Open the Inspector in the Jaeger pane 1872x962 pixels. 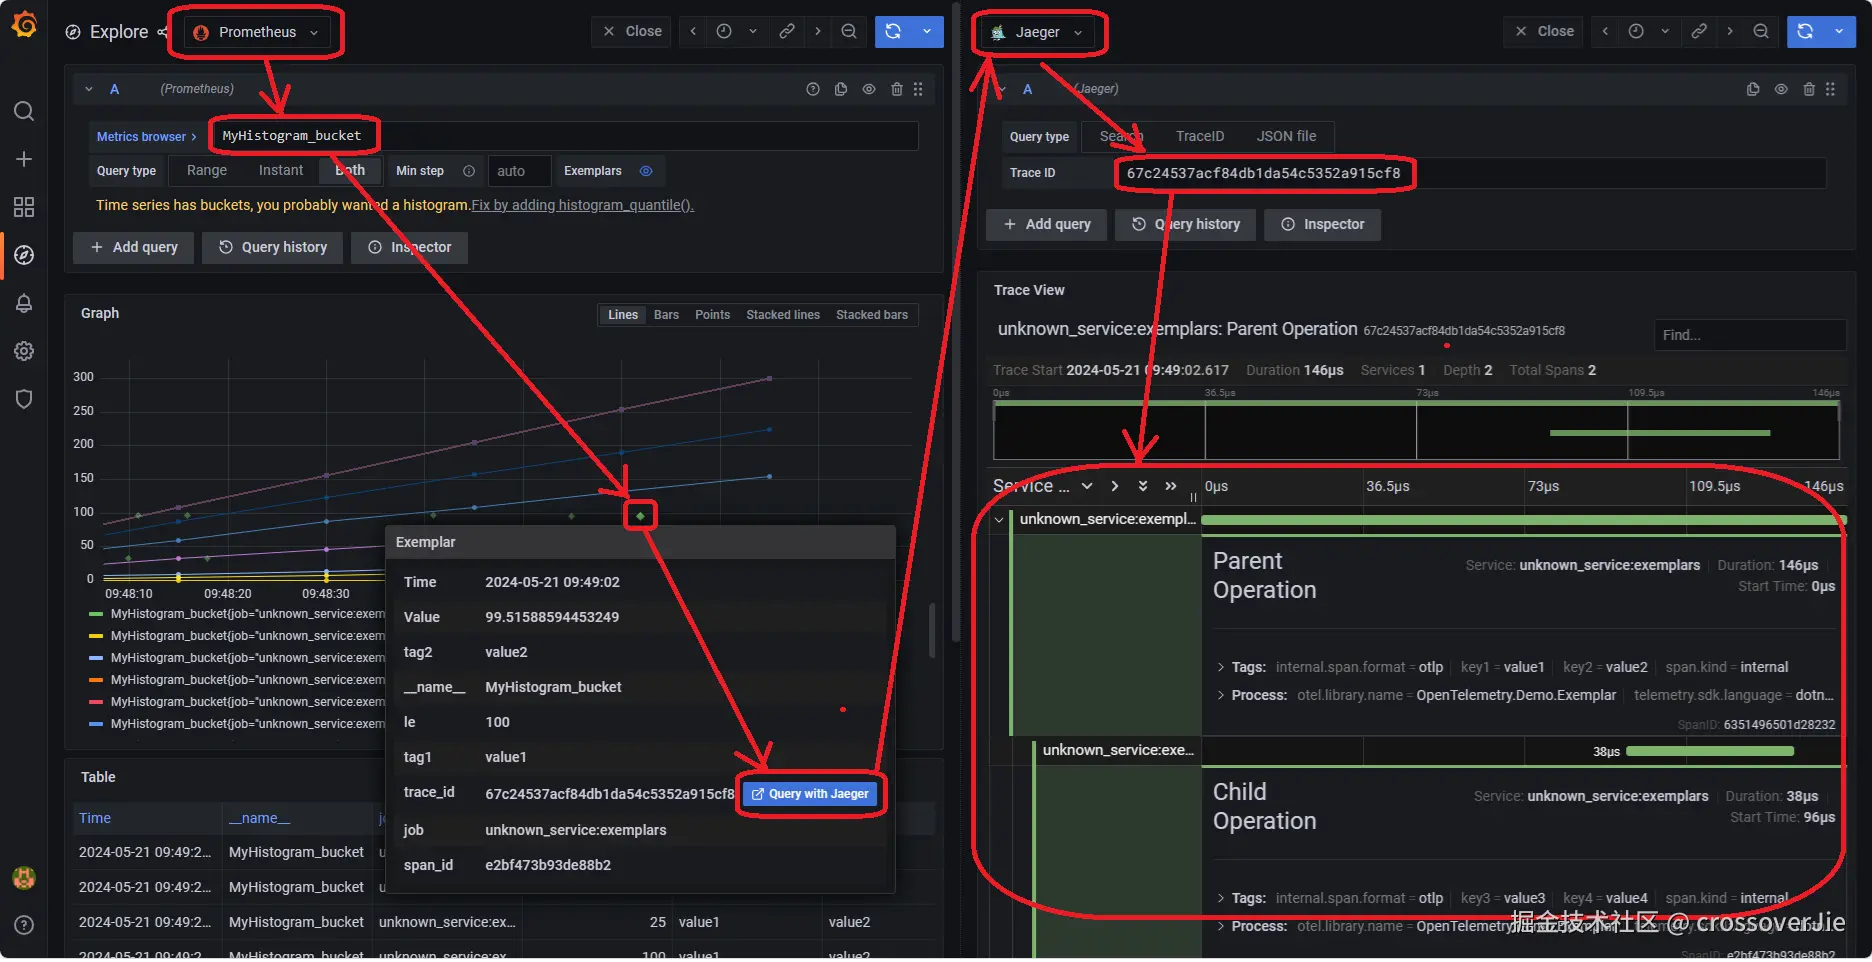pos(1322,224)
